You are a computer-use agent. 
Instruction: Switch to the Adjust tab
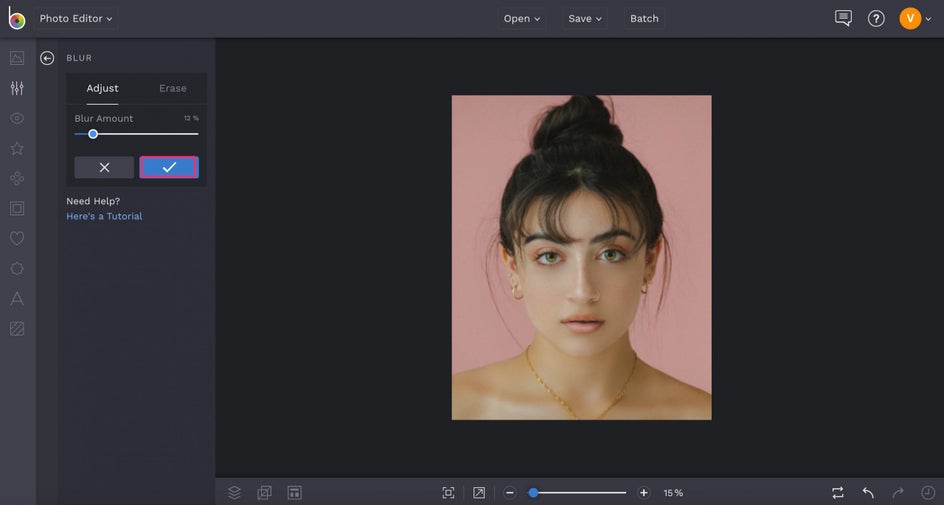pos(102,88)
